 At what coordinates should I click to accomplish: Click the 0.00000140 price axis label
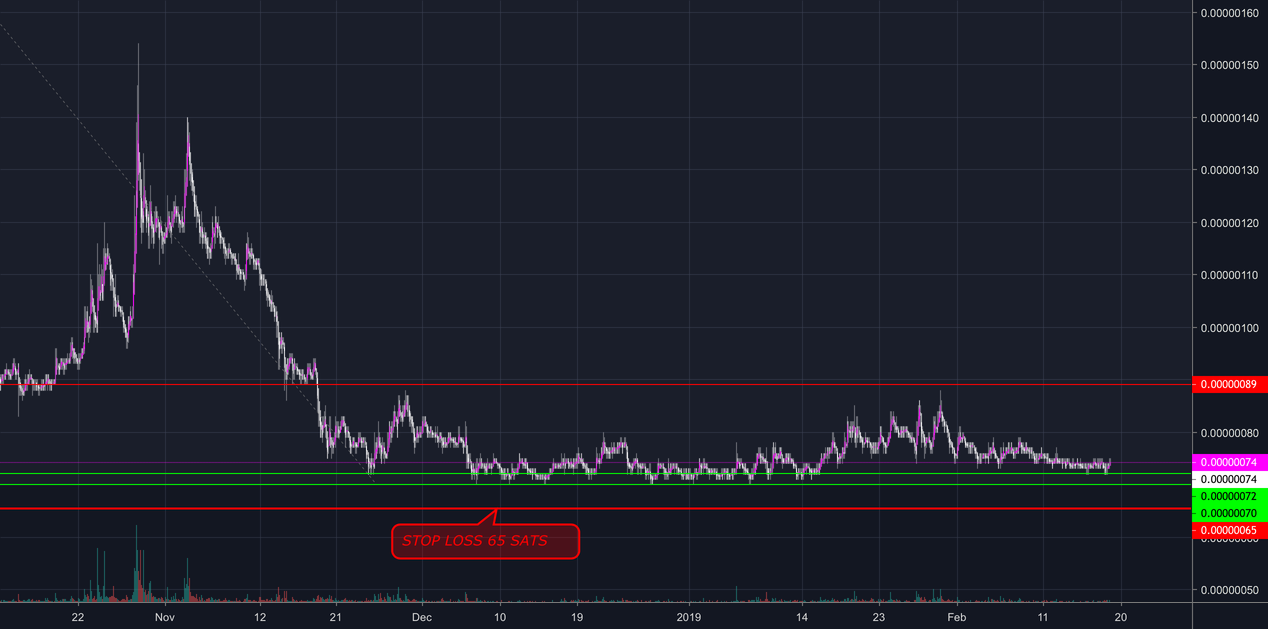(1231, 118)
